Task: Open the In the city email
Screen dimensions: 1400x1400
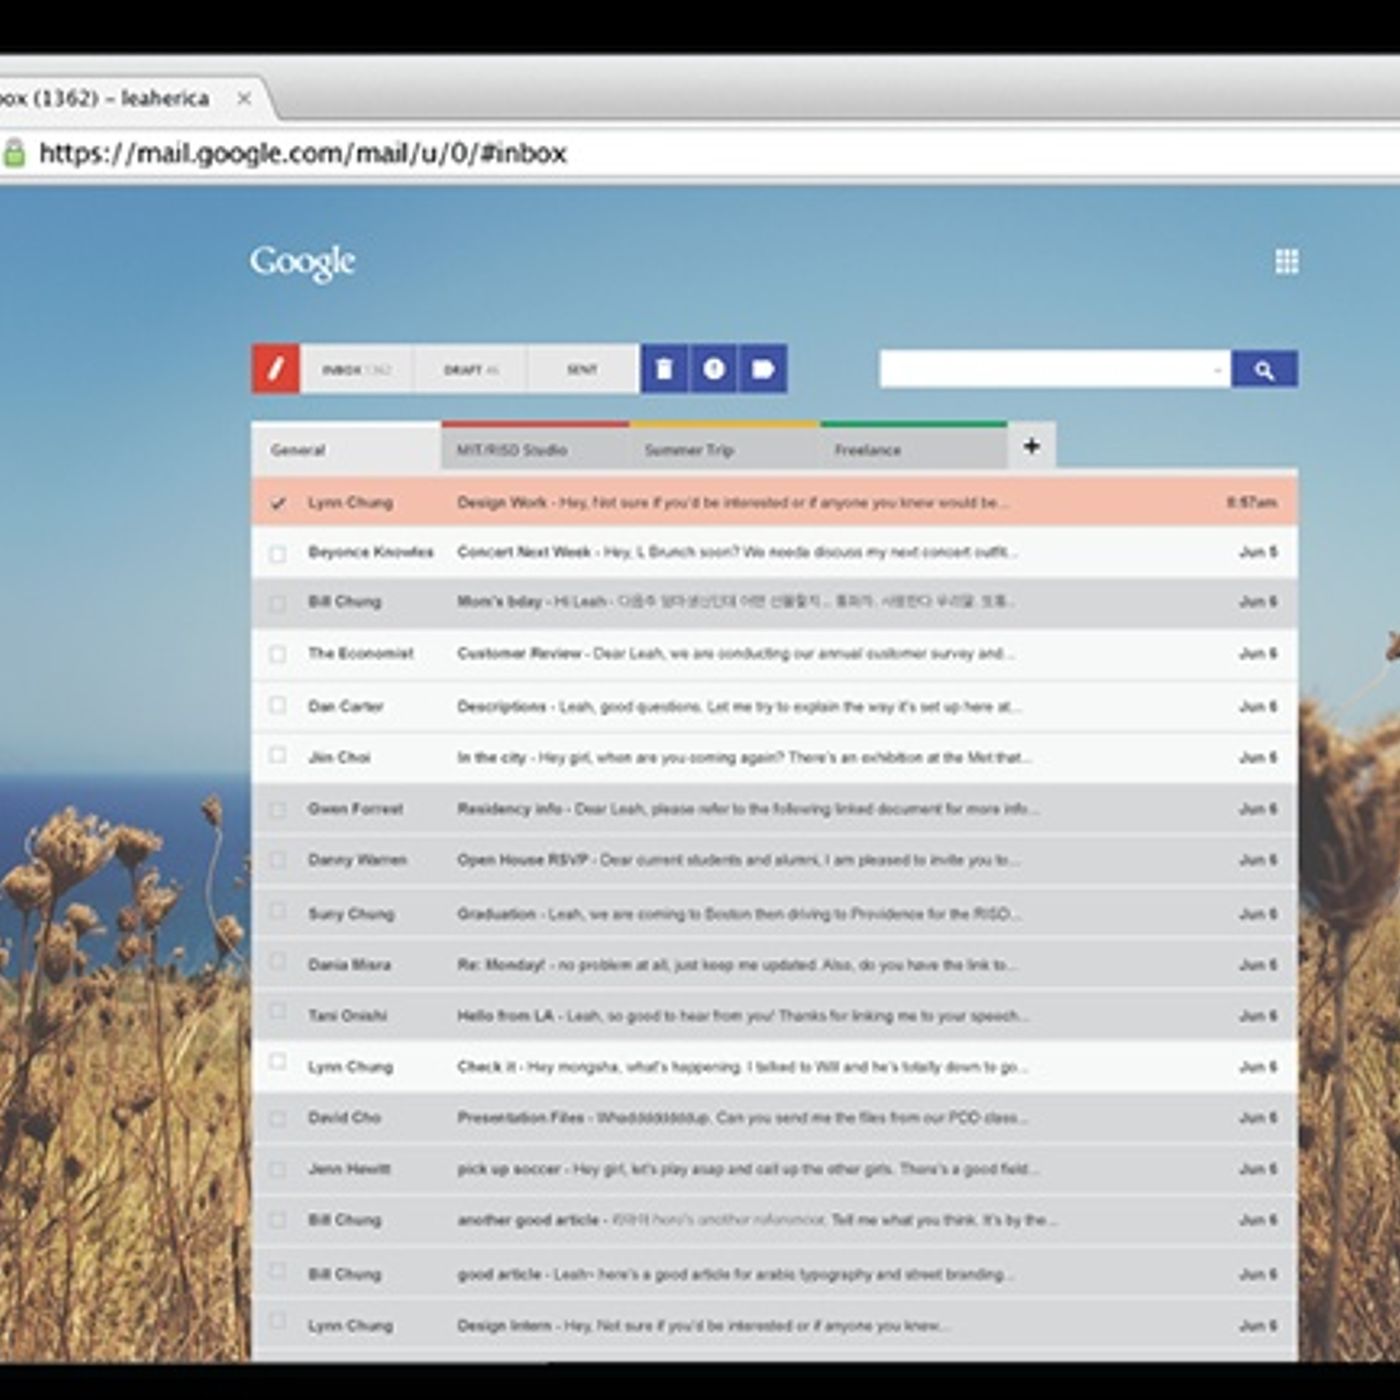Action: tap(775, 757)
